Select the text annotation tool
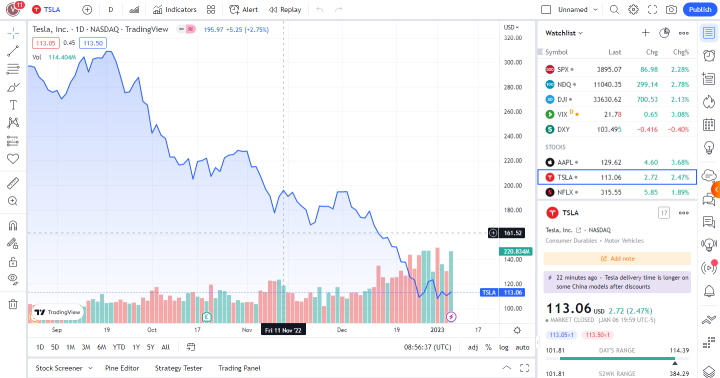 click(13, 105)
